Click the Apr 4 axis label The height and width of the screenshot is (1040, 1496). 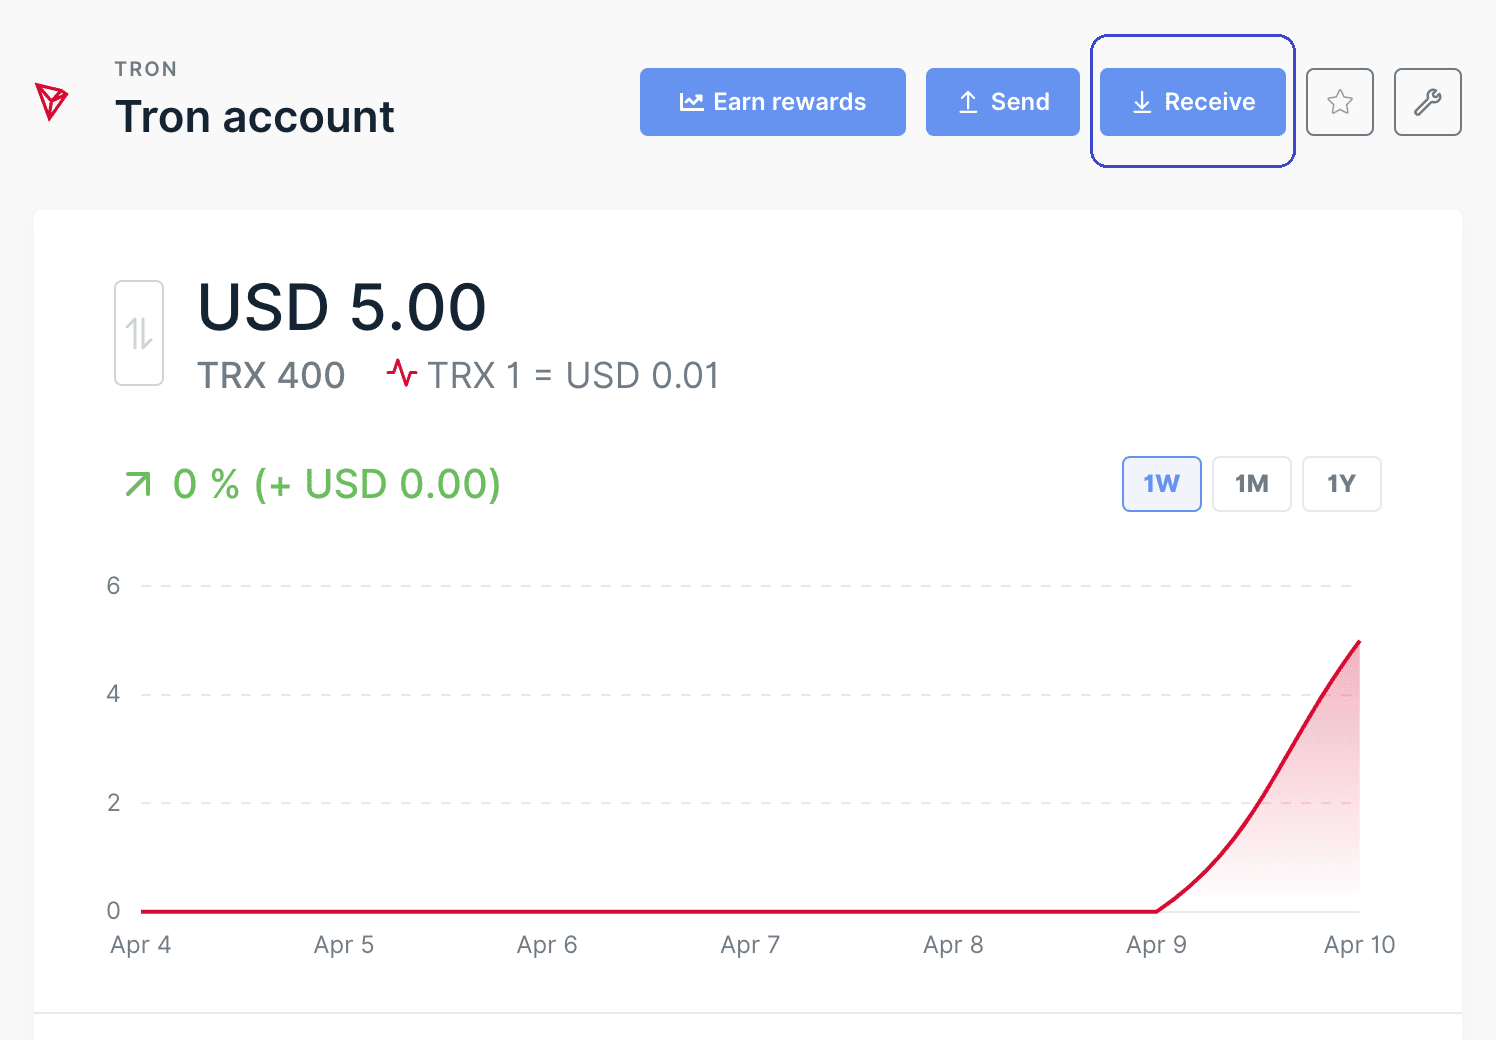(141, 945)
